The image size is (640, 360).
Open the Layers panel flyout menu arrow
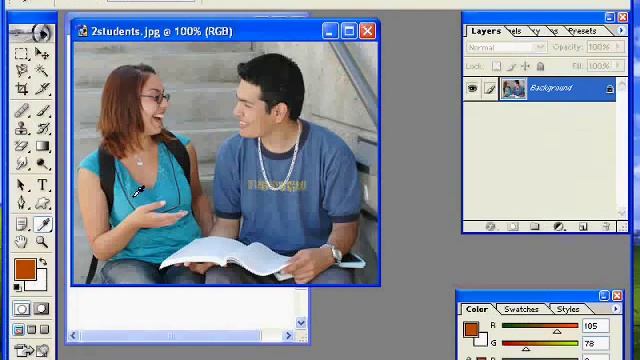(621, 31)
